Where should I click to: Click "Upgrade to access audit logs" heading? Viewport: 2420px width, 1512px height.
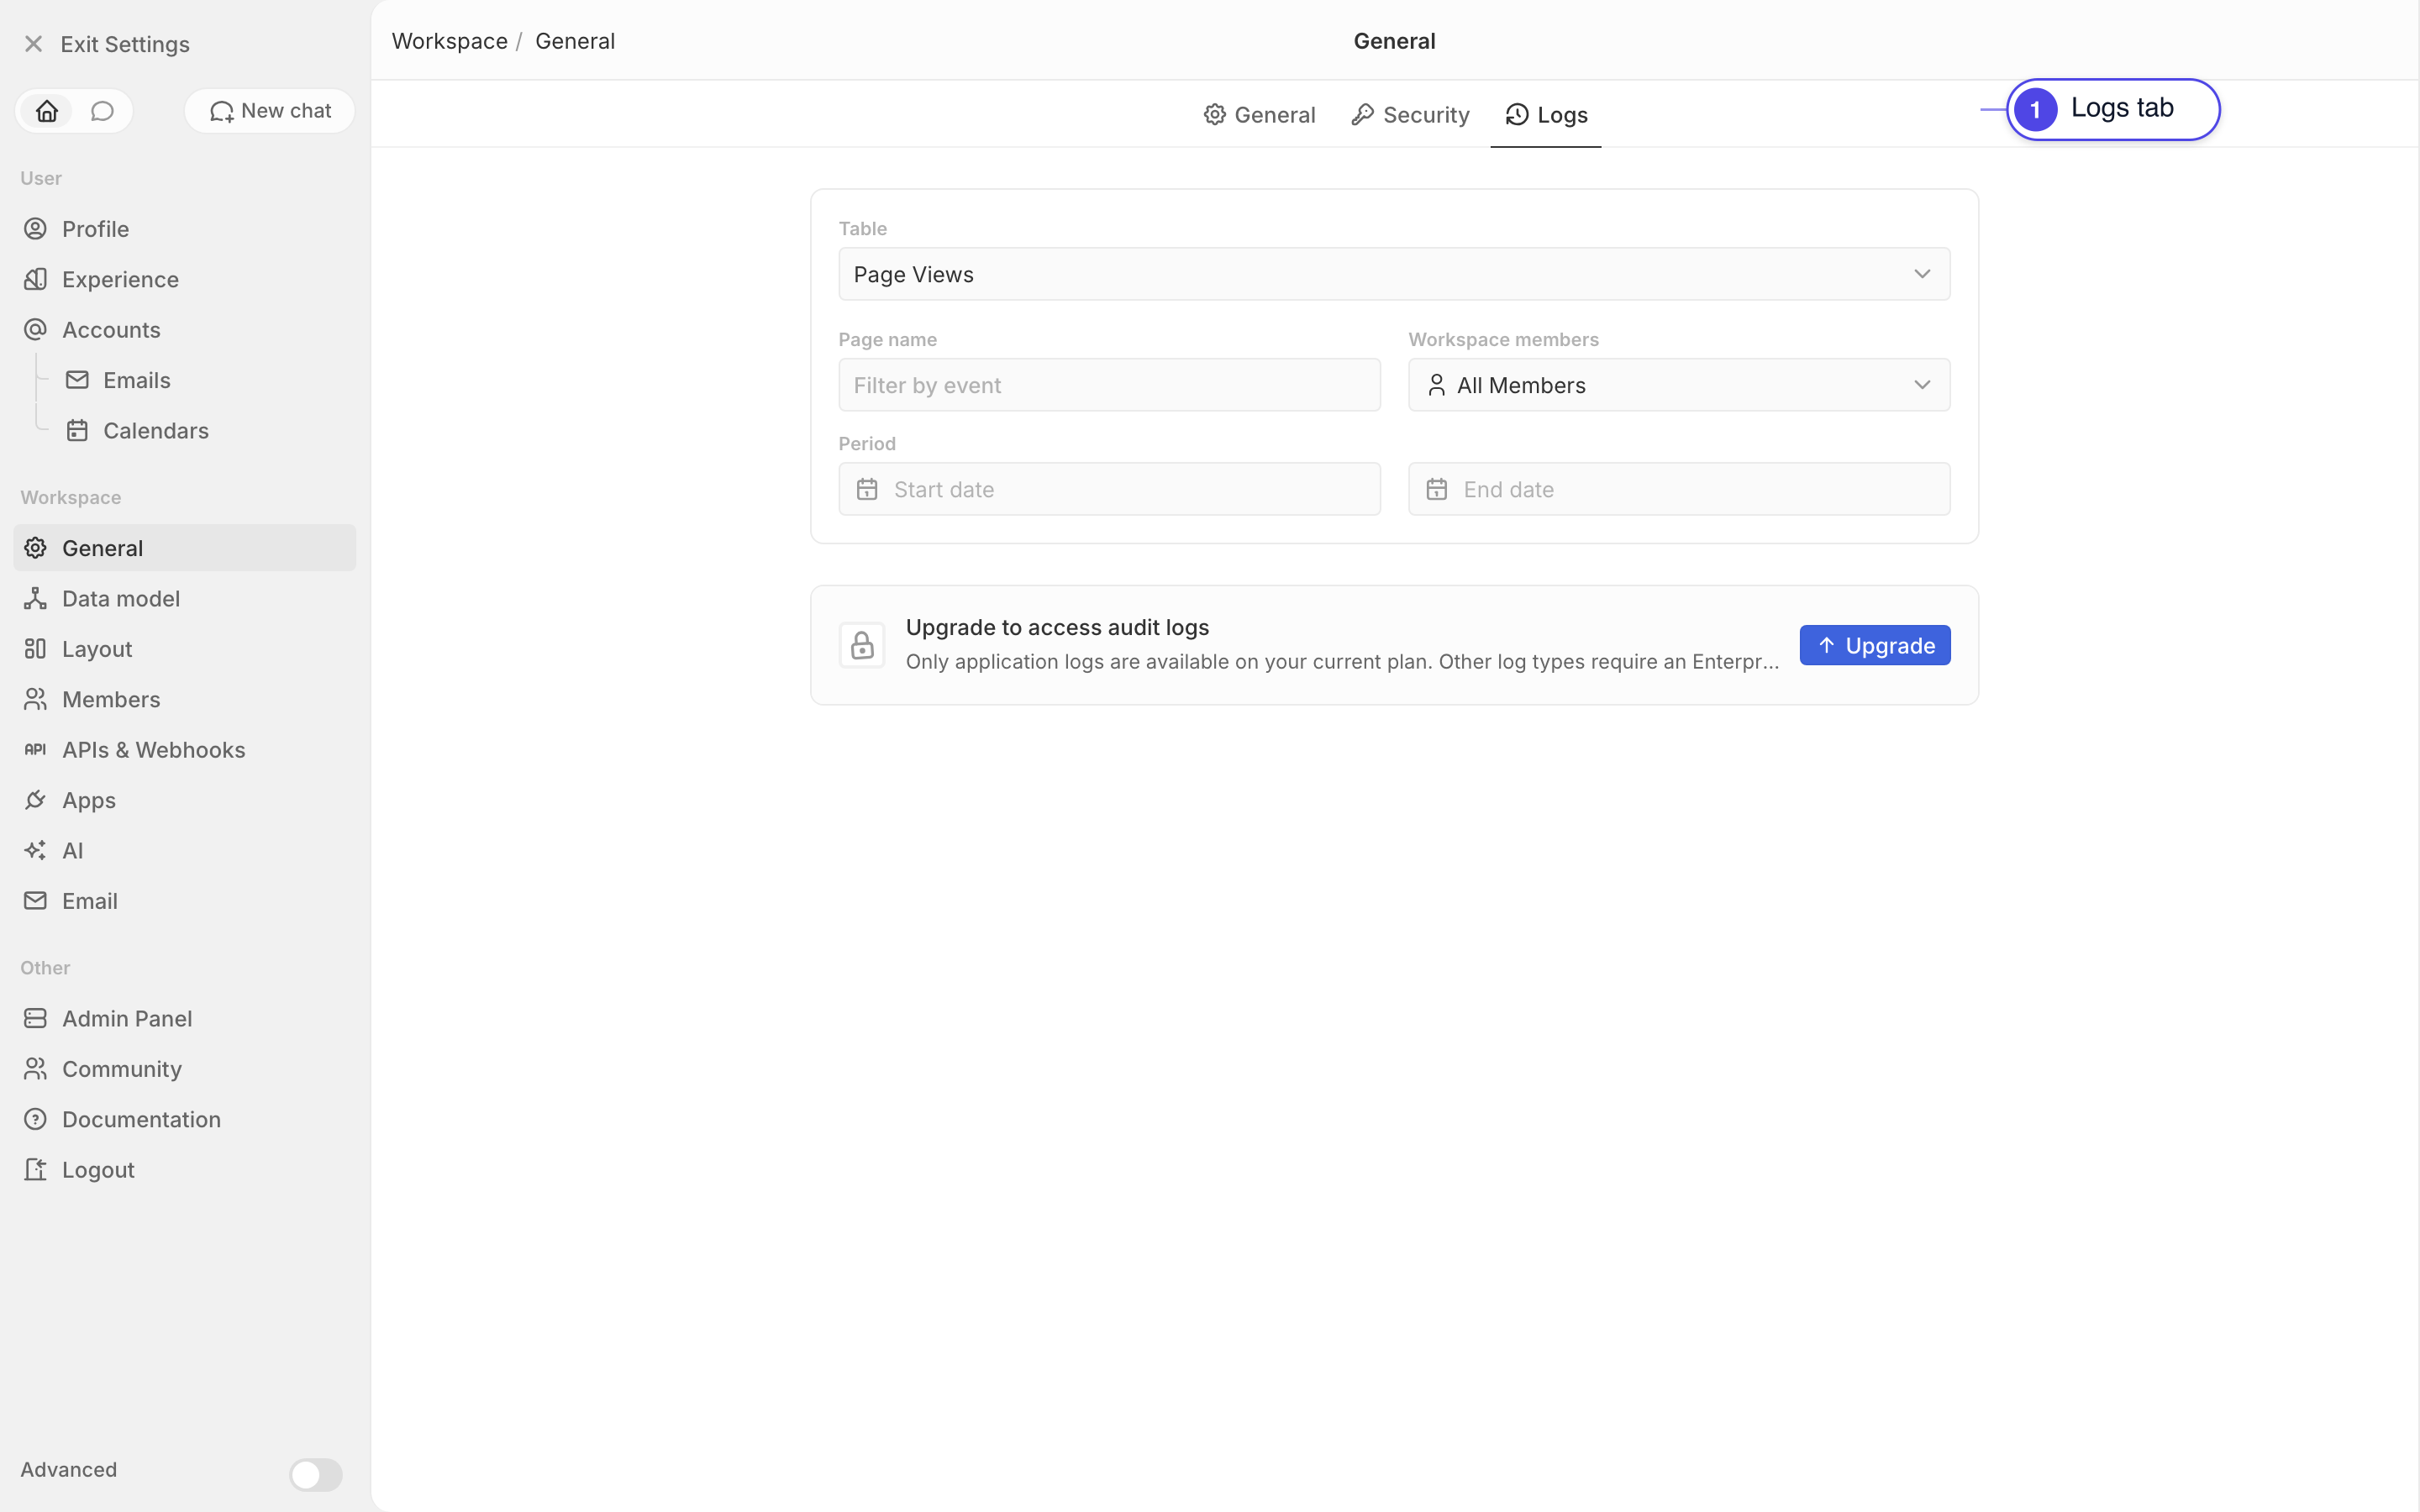[x=1057, y=627]
